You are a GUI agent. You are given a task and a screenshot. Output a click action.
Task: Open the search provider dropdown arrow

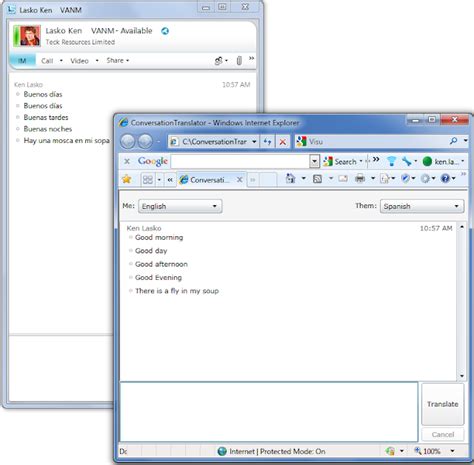[x=466, y=141]
